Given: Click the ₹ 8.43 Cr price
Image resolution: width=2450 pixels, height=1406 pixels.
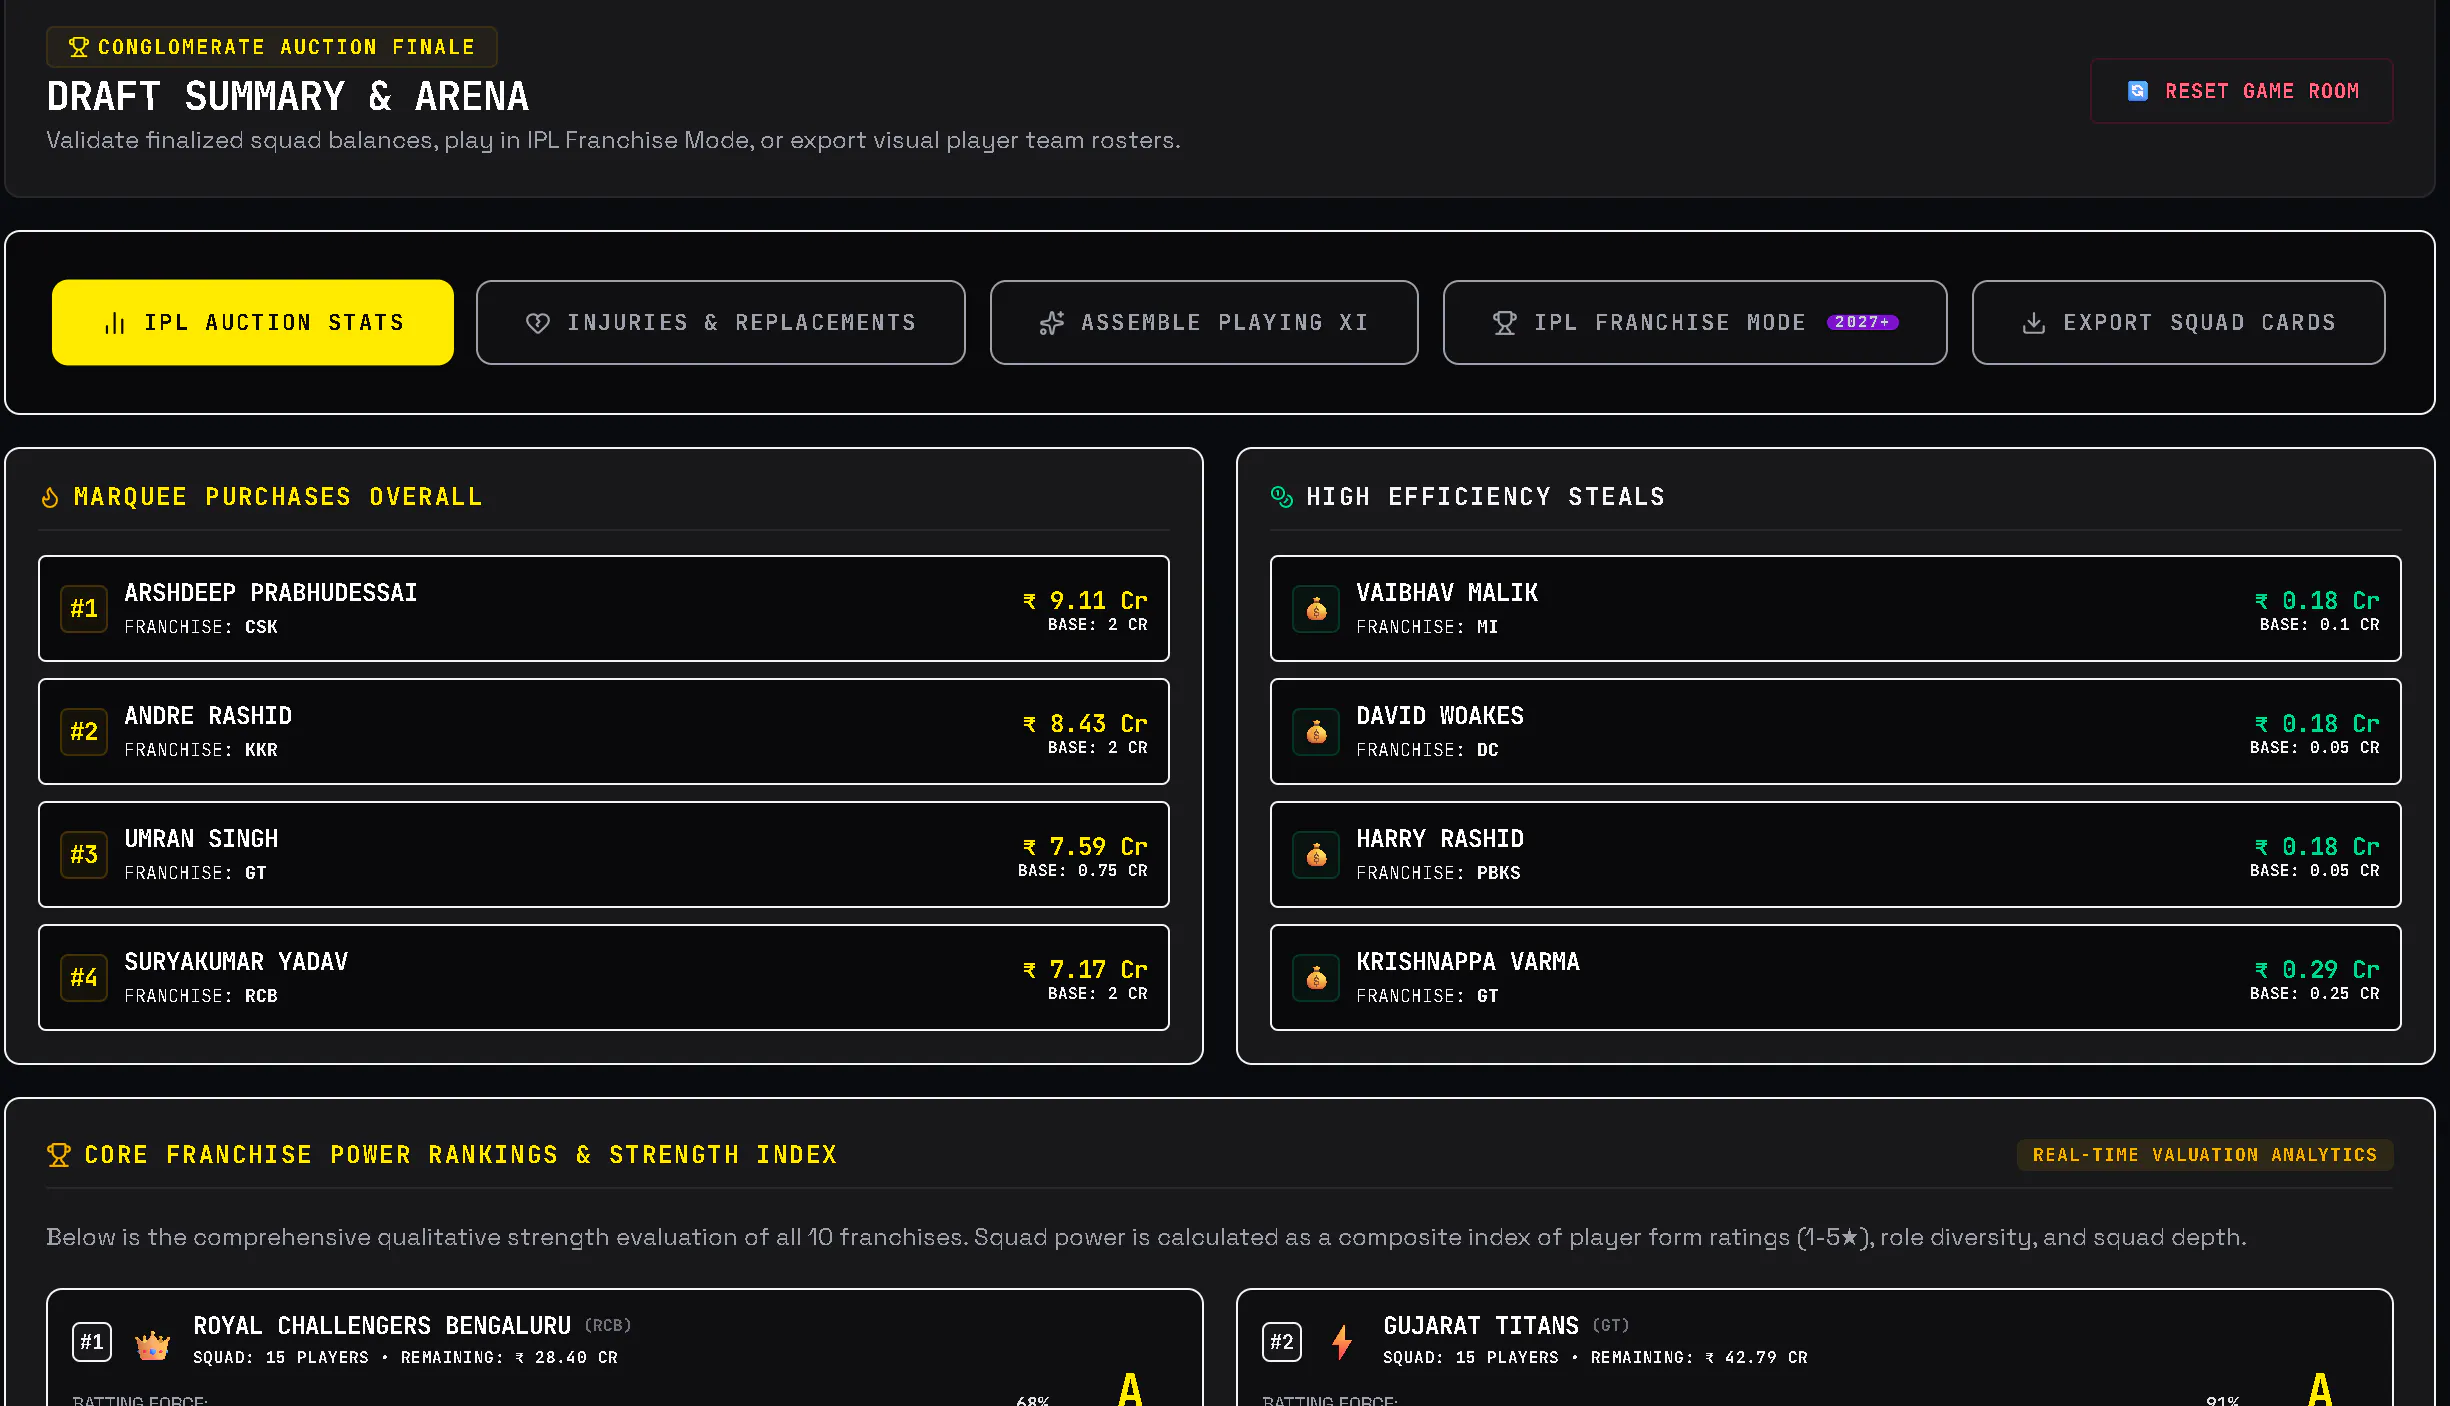Looking at the screenshot, I should (x=1085, y=724).
